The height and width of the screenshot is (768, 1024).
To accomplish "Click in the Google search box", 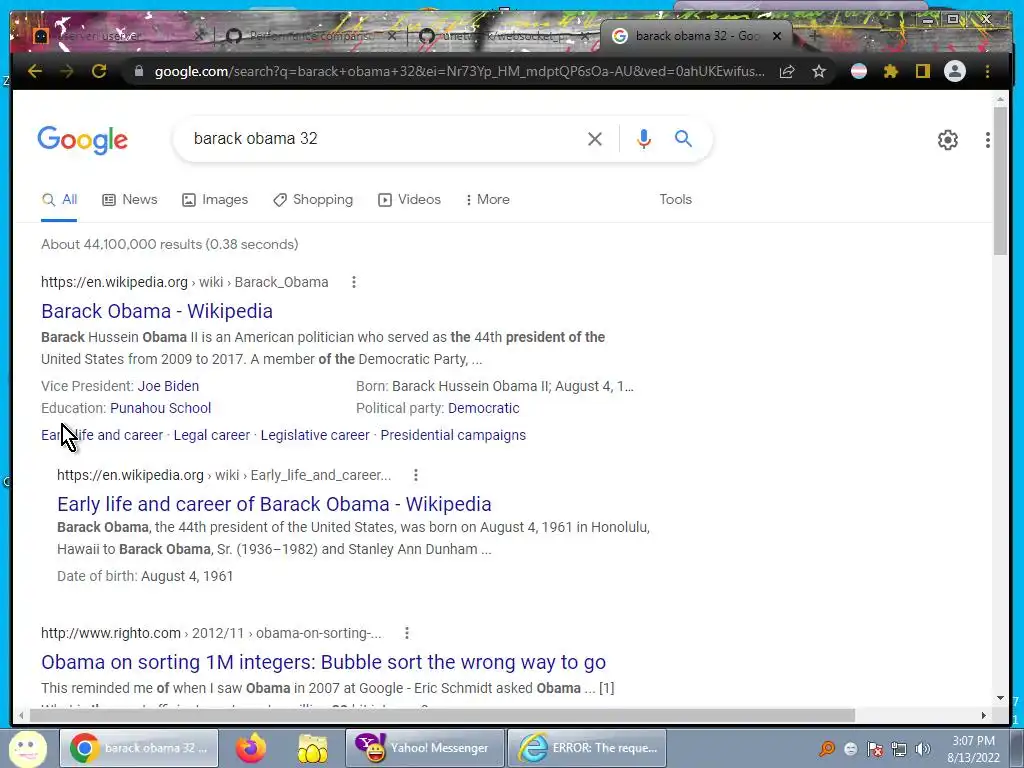I will click(385, 138).
